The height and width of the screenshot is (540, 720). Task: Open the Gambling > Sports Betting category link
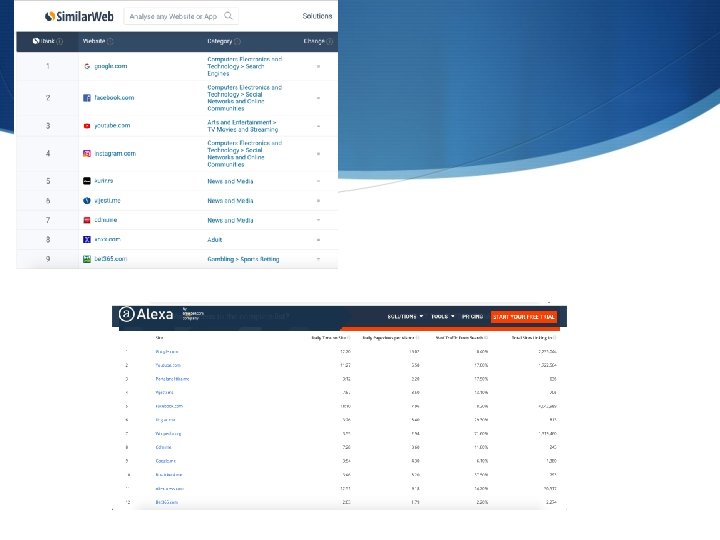tap(243, 259)
